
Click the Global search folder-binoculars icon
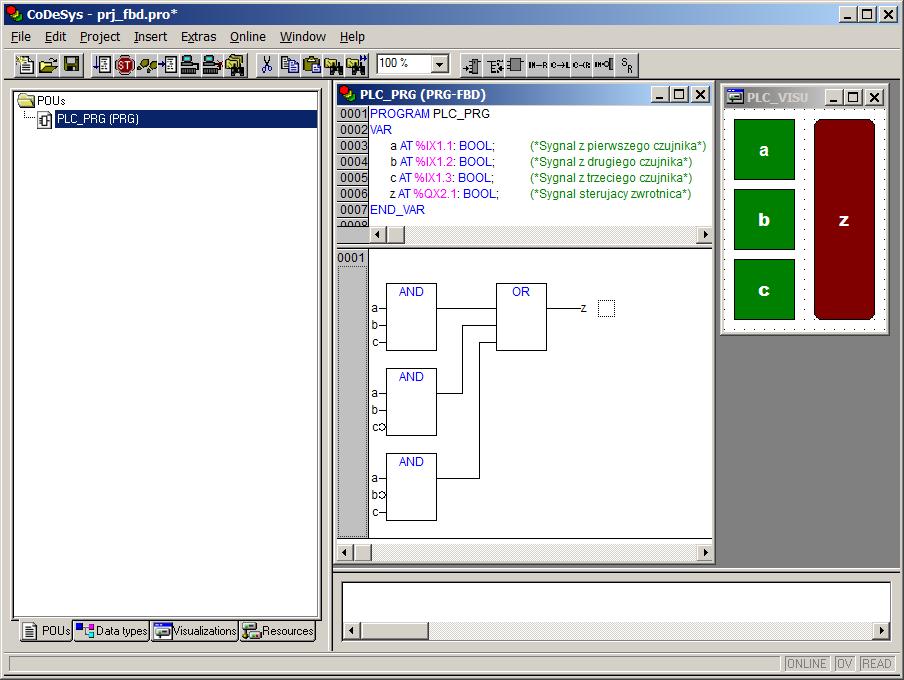coord(235,65)
